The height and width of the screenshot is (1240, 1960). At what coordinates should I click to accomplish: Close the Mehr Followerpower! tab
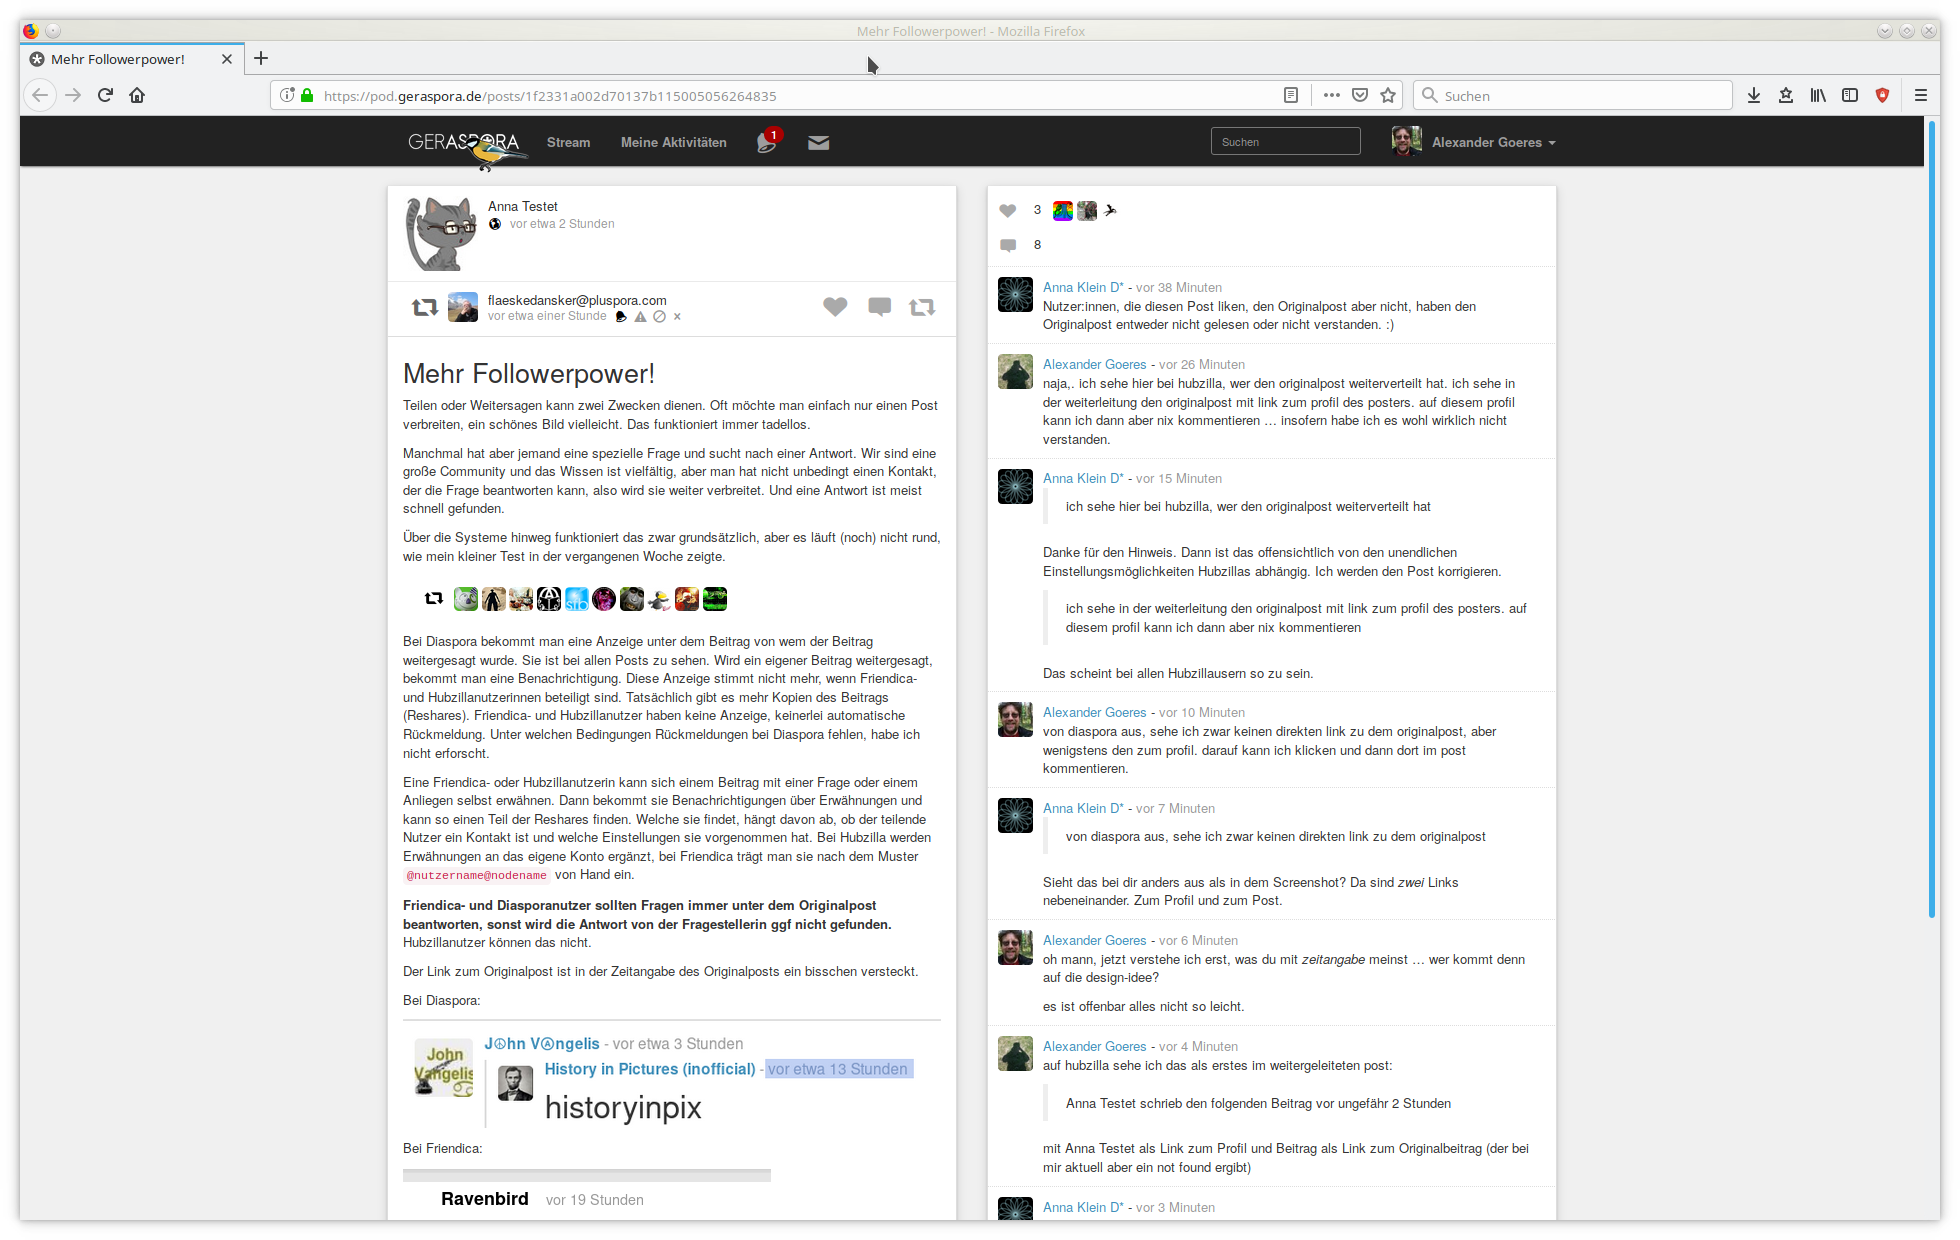click(227, 59)
